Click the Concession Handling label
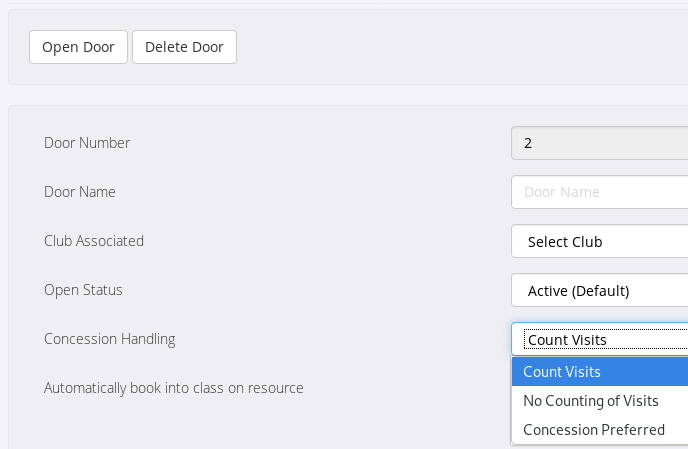Screen dimensions: 688x449 (109, 339)
